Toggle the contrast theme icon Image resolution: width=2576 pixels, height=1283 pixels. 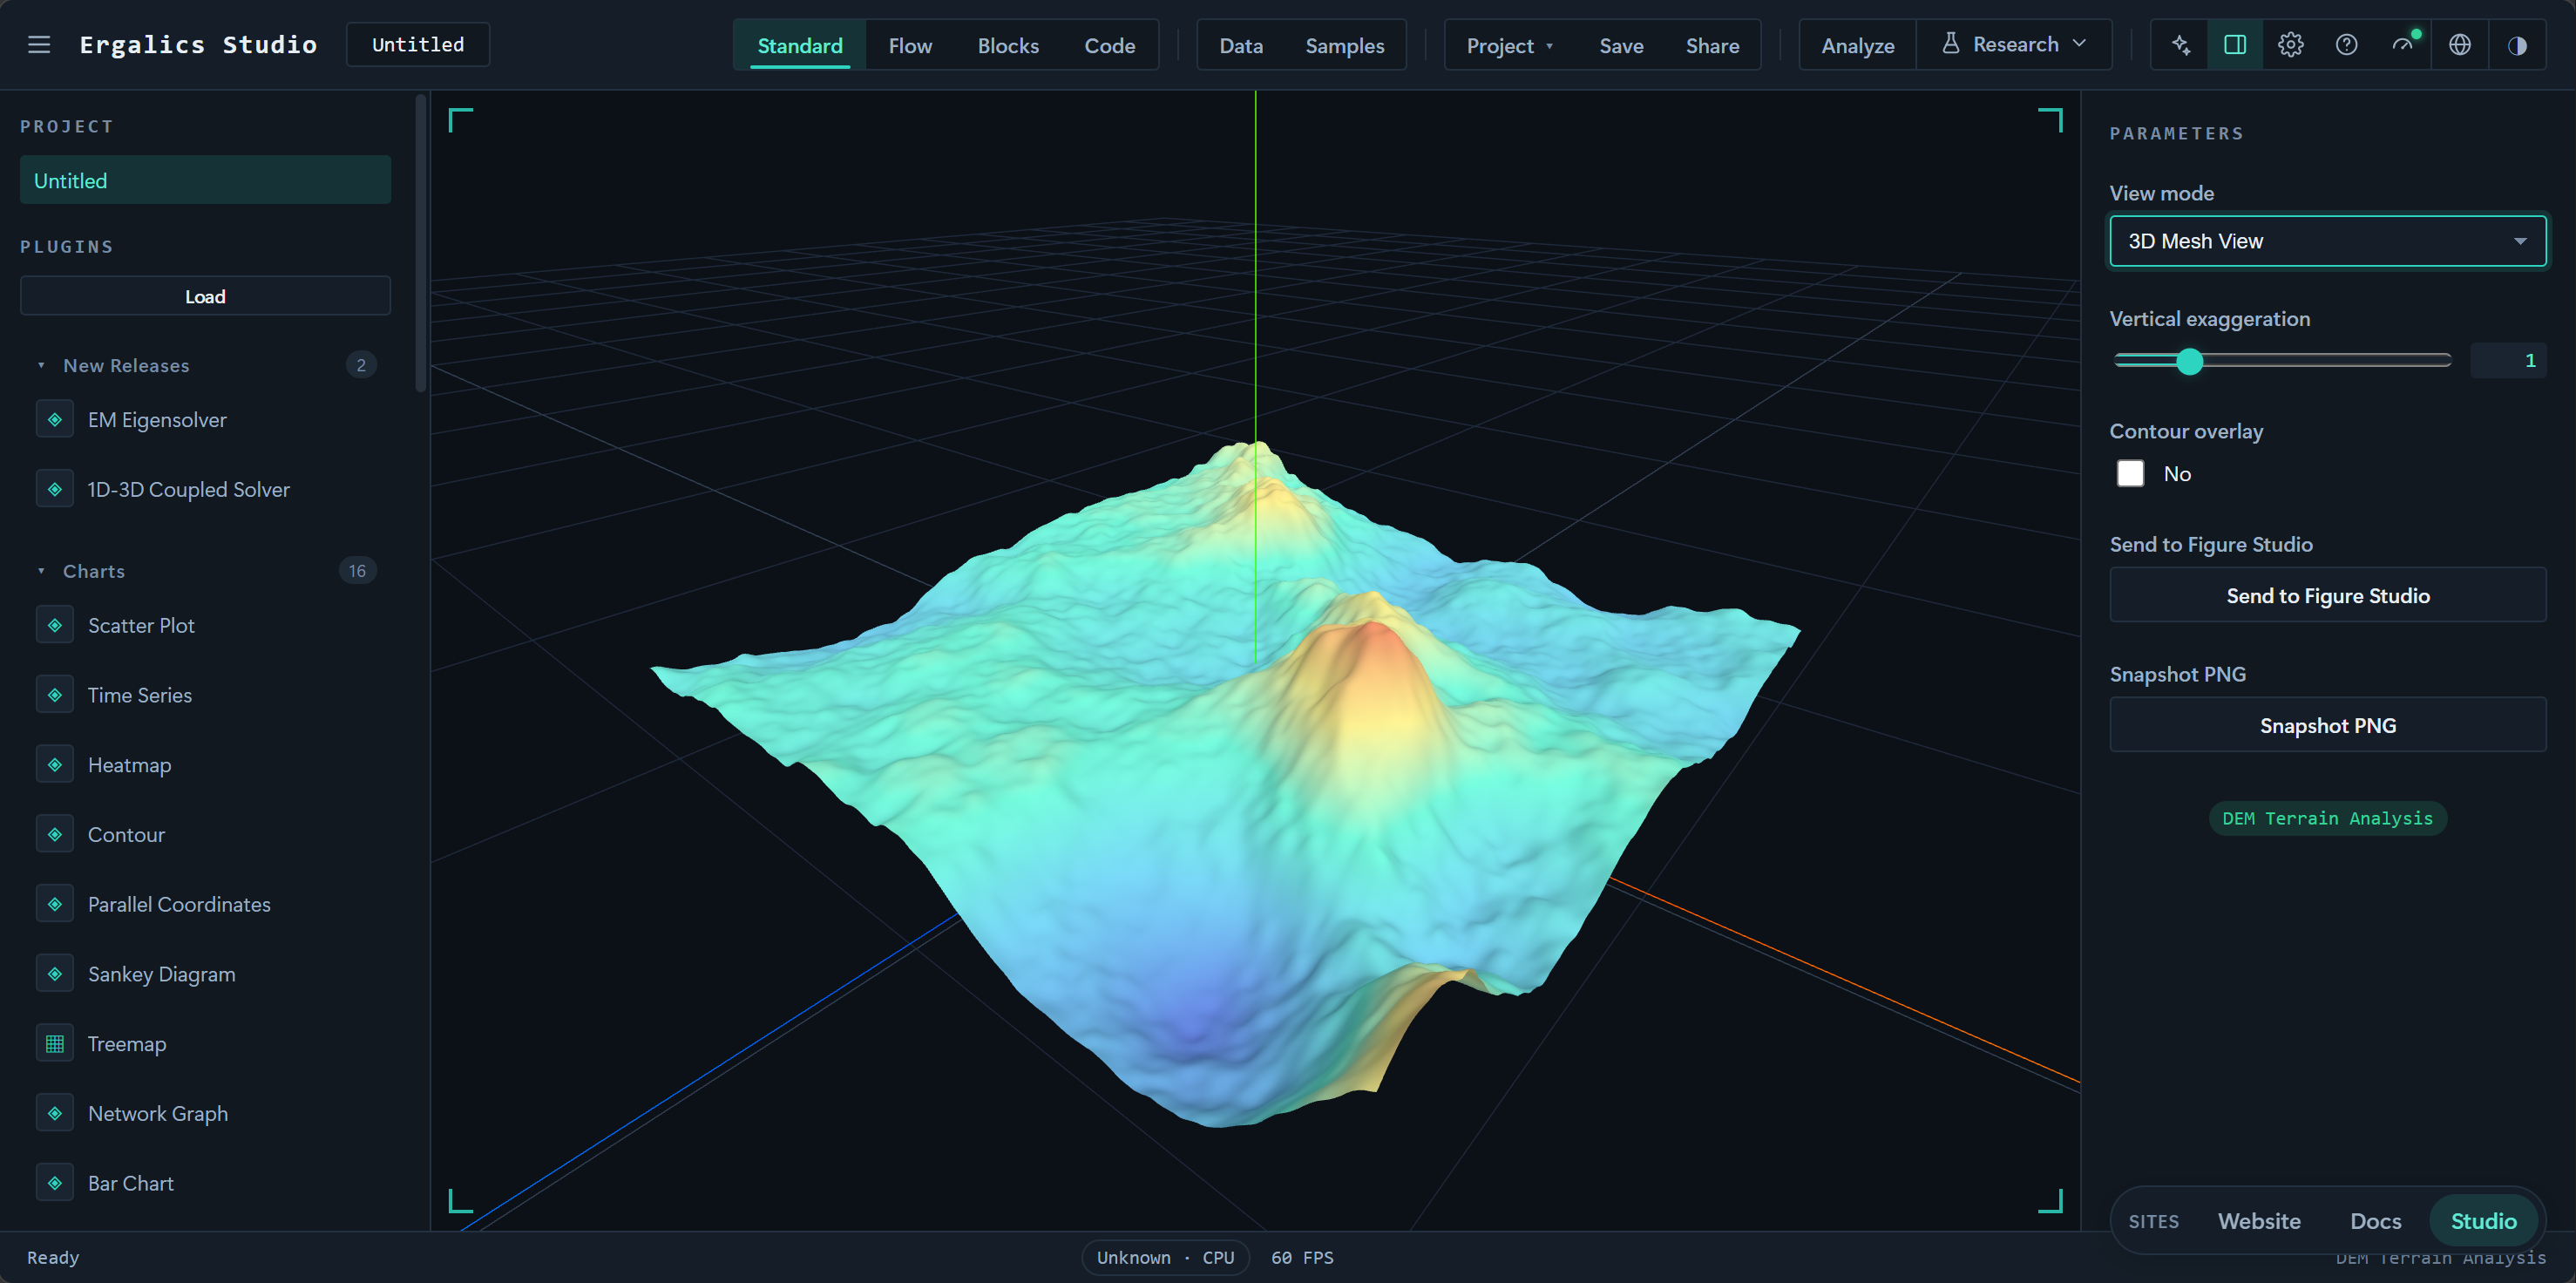[x=2517, y=45]
